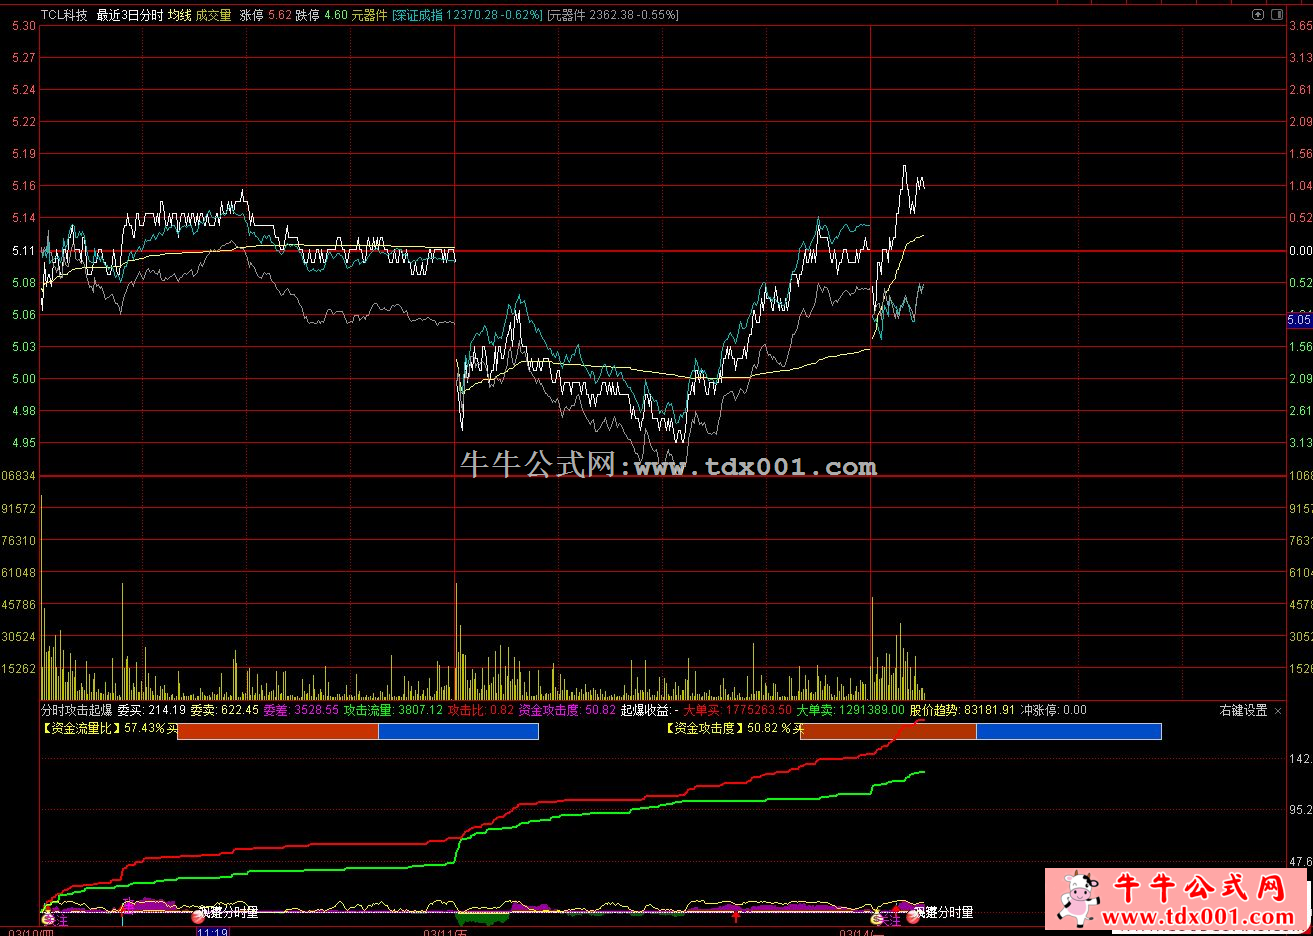The image size is (1313, 936).
Task: Click the TCL科技 stock name
Action: click(64, 15)
